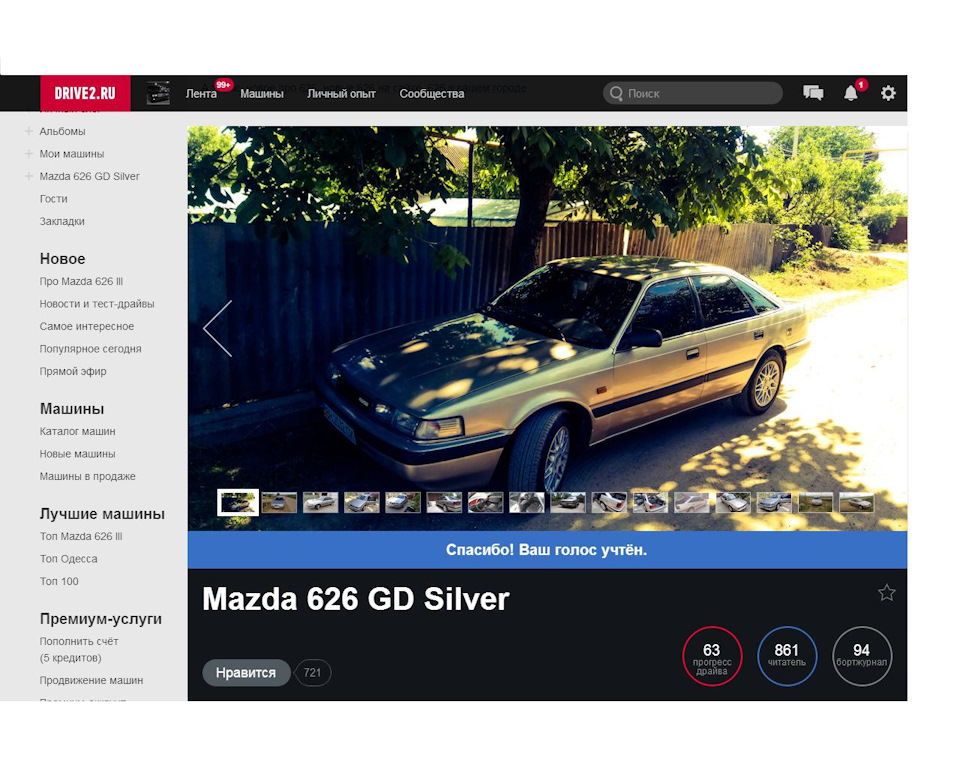Open the user avatar next to Лента
Viewport: 960px width, 768px height.
(159, 93)
